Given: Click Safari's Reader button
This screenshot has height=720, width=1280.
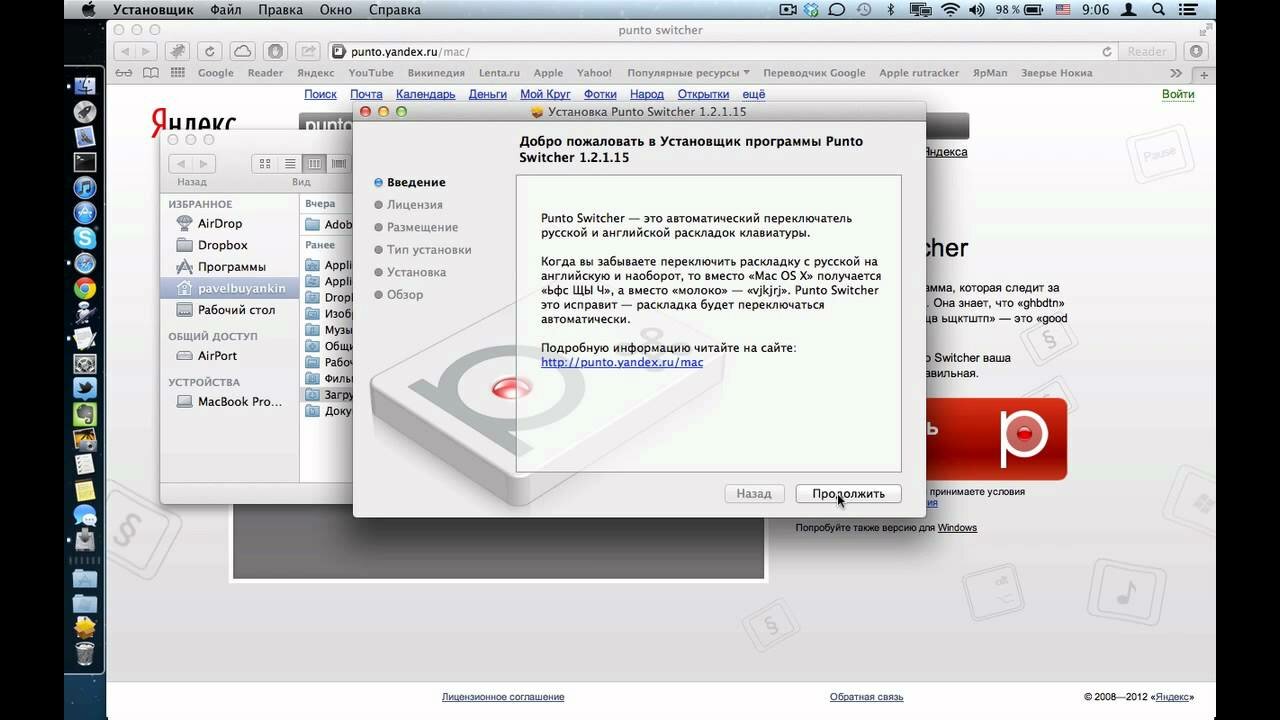Looking at the screenshot, I should pos(1147,52).
